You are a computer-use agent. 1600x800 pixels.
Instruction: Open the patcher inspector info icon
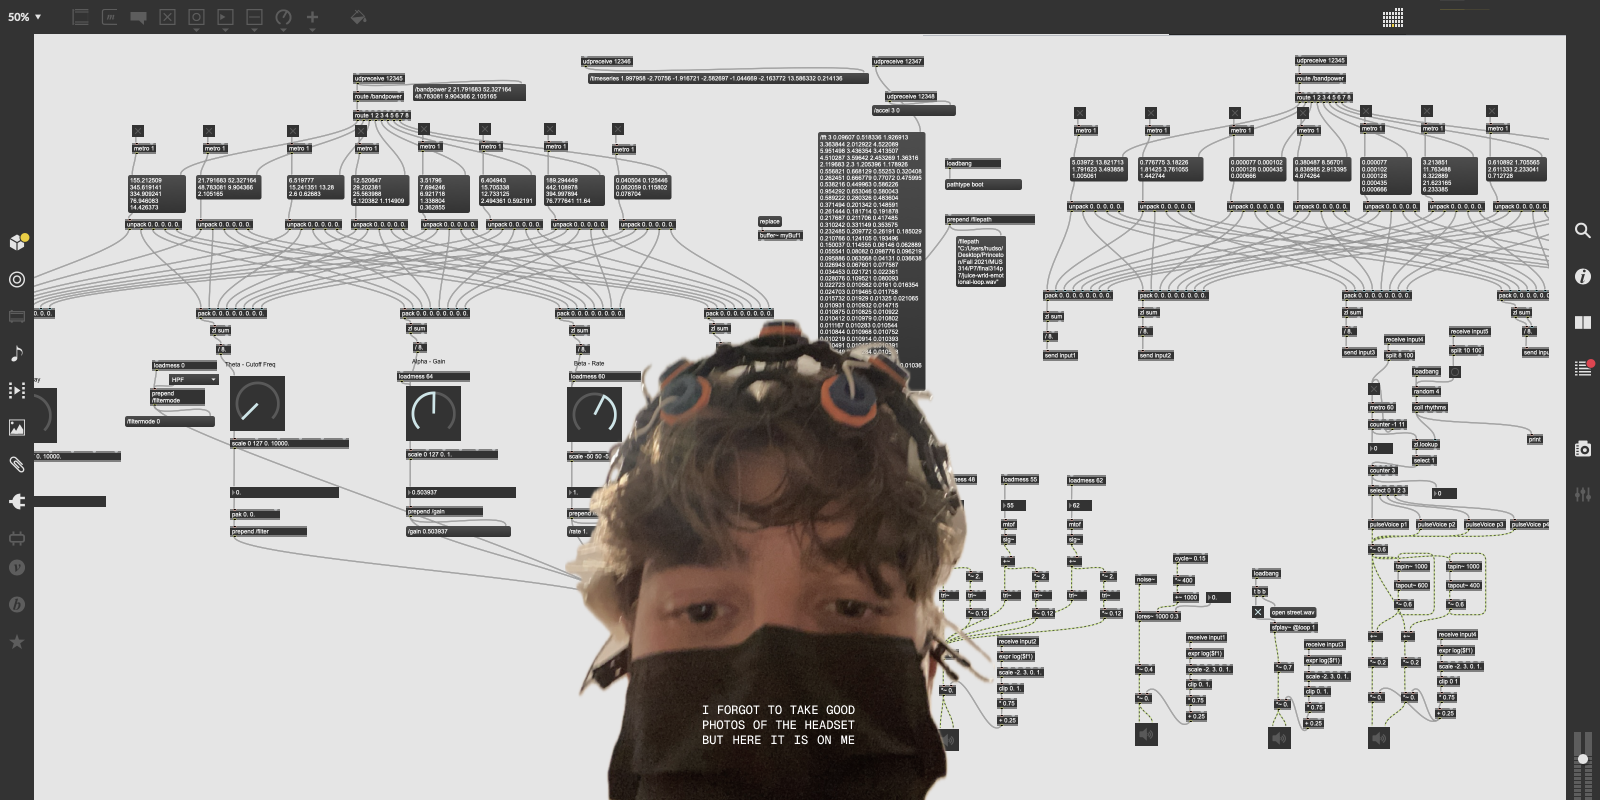click(1582, 276)
